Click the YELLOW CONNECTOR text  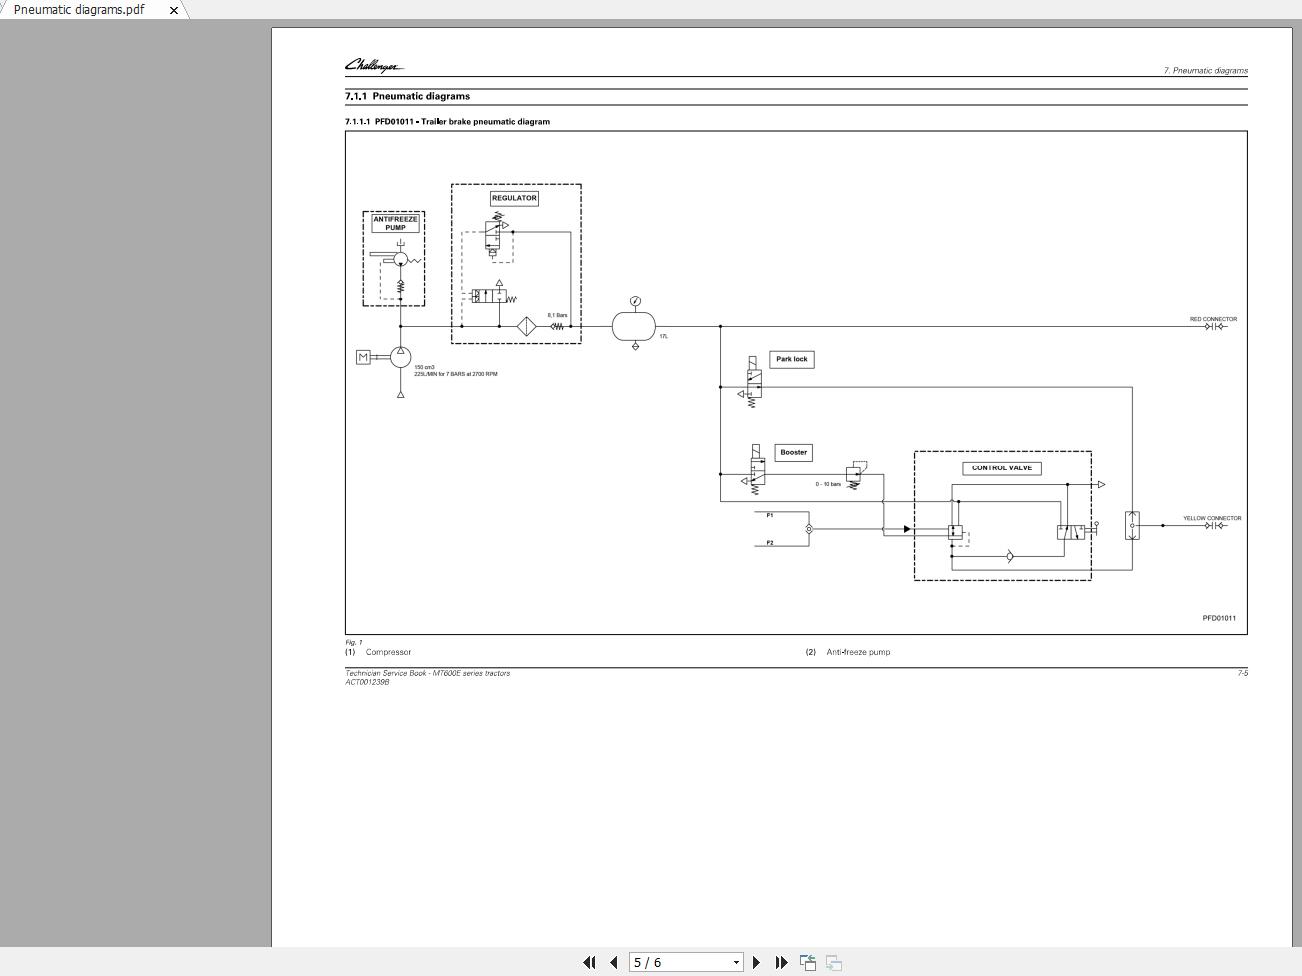1212,518
